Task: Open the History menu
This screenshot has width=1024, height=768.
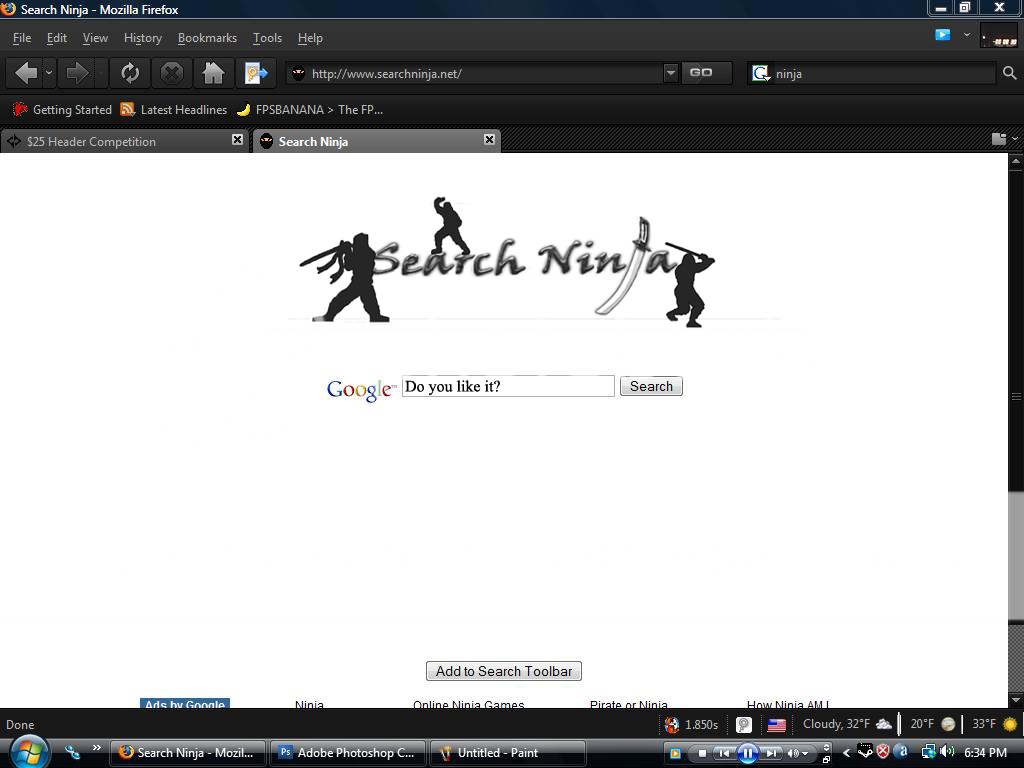Action: (143, 38)
